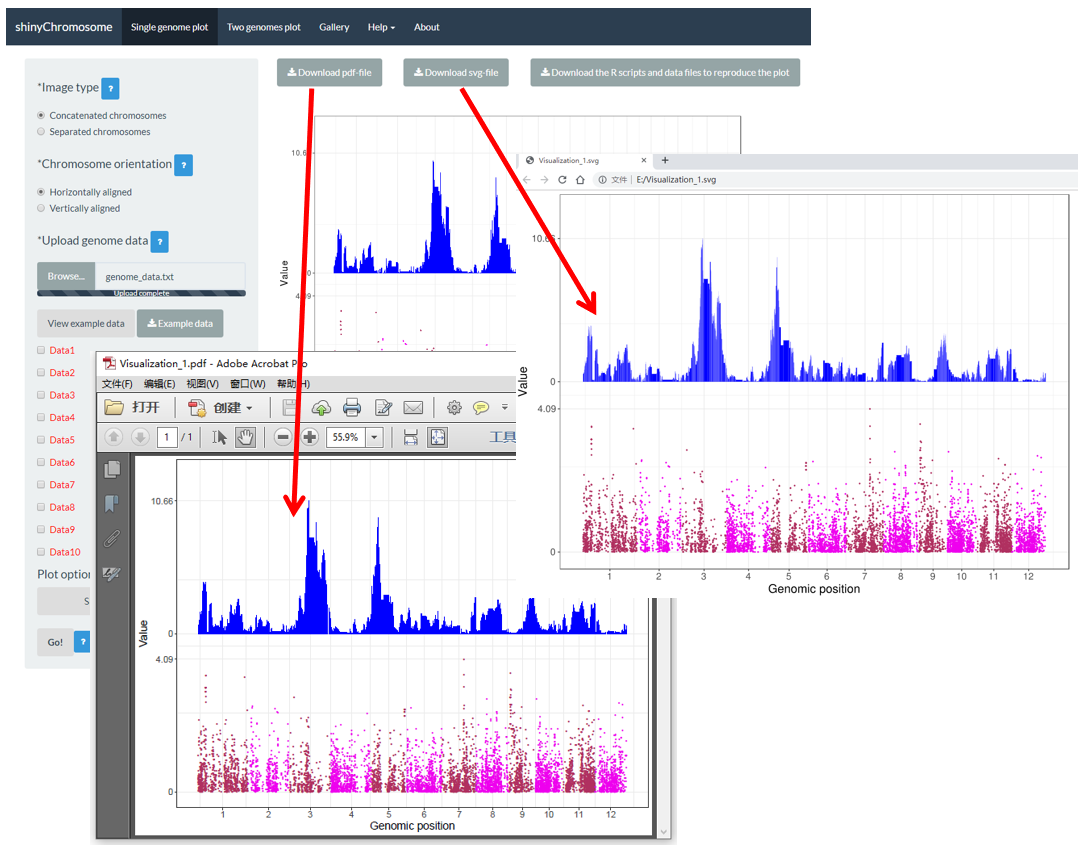Choose the hand pan tool in Acrobat
Viewport: 1078px width, 845px height.
[245, 437]
